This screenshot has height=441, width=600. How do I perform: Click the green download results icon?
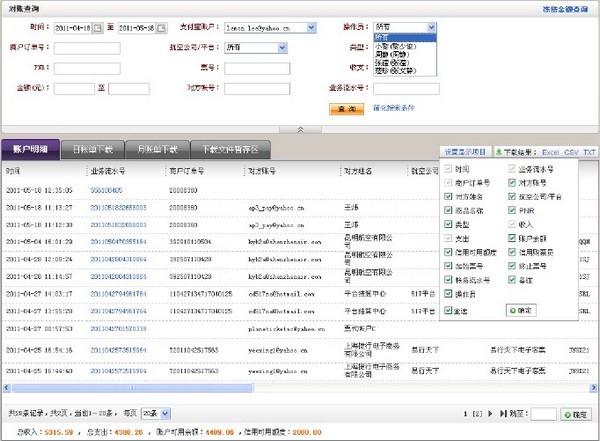pos(498,152)
